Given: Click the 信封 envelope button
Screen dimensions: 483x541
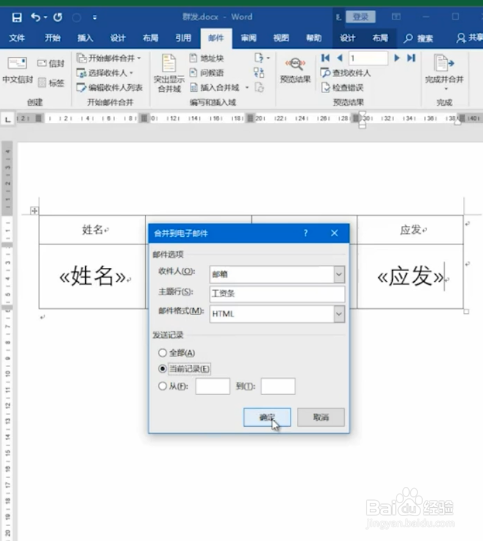Looking at the screenshot, I should pos(51,63).
